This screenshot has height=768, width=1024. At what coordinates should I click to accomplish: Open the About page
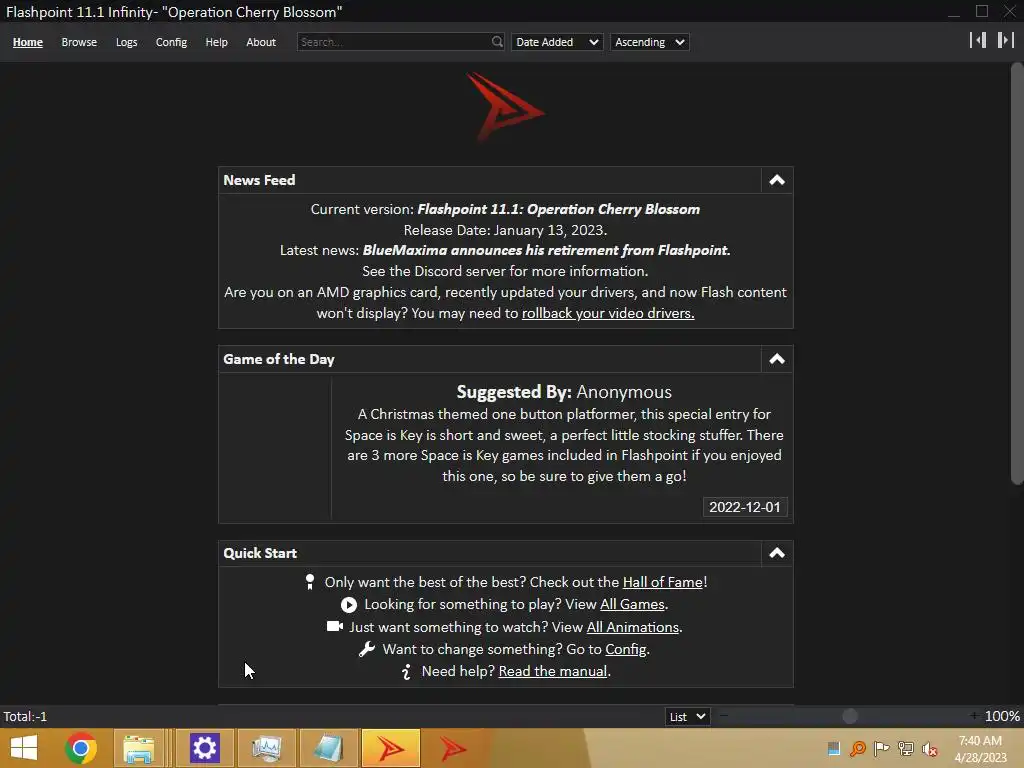261,42
